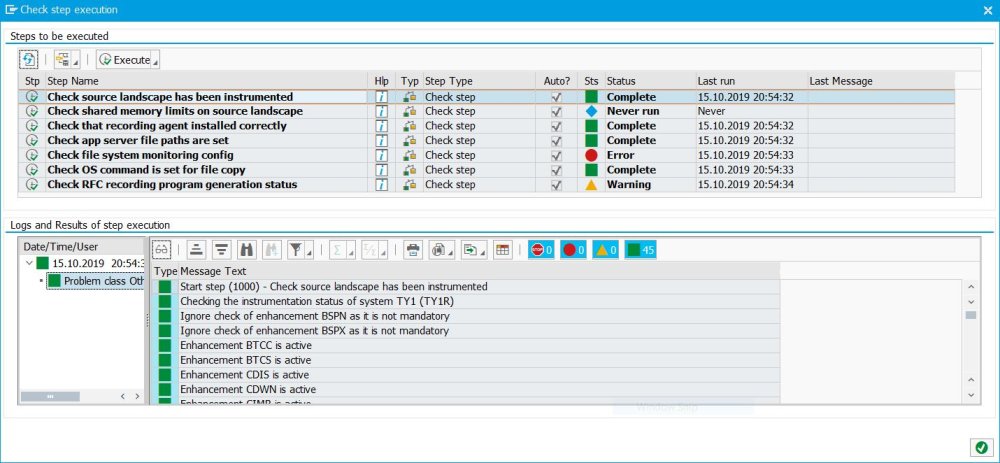Toggle Auto checkbox for 'Check source landscape has been instrumented'
1000x463 pixels.
pos(557,97)
